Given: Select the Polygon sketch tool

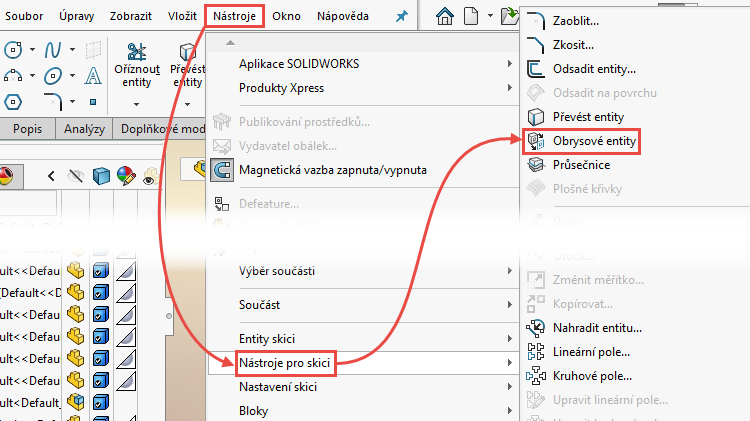Looking at the screenshot, I should [x=13, y=101].
